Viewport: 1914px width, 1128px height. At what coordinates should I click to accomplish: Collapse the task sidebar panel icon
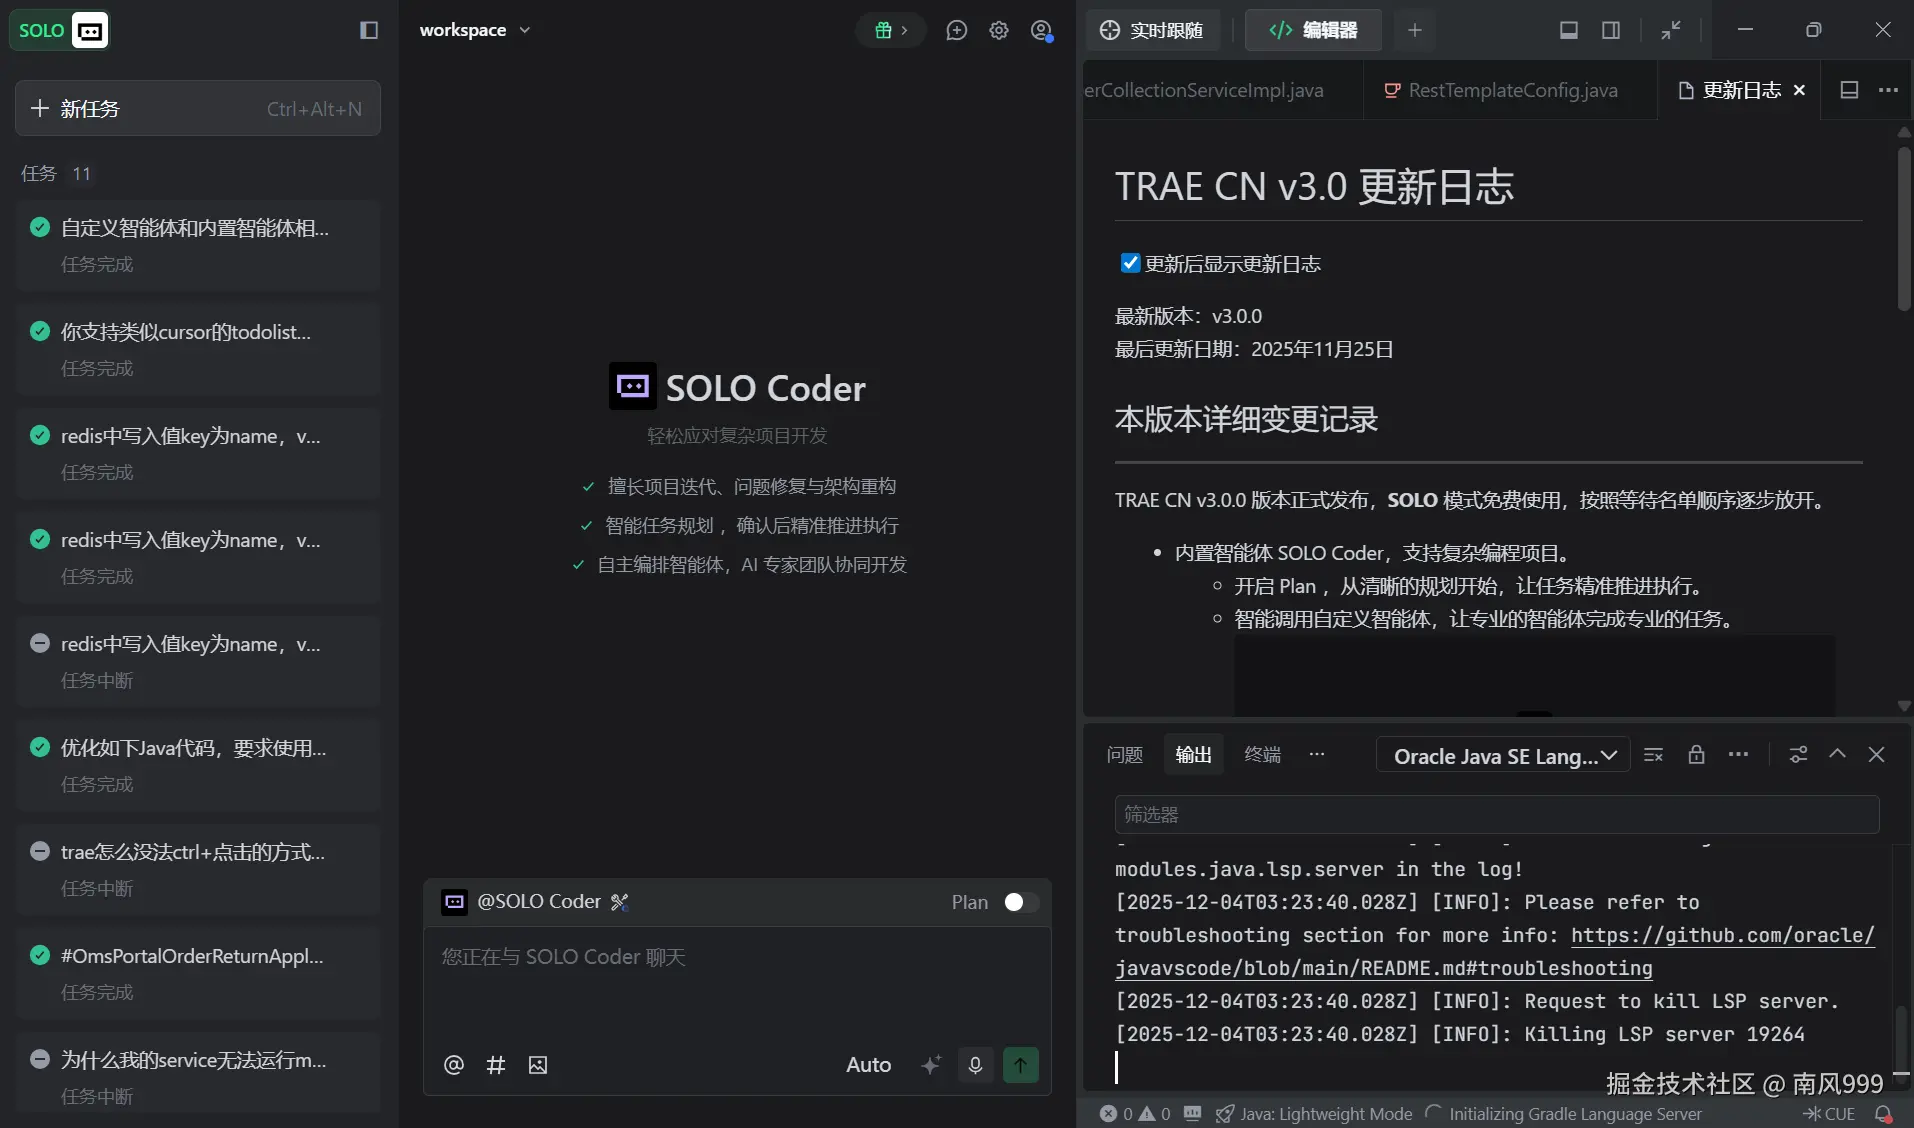(369, 30)
